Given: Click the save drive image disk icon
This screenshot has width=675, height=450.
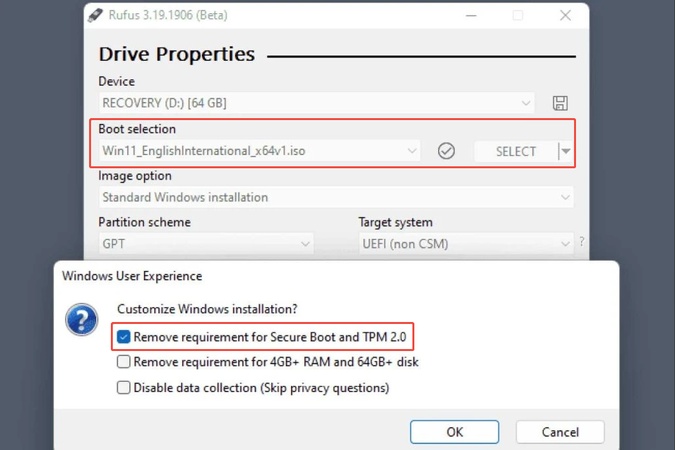Looking at the screenshot, I should tap(560, 103).
